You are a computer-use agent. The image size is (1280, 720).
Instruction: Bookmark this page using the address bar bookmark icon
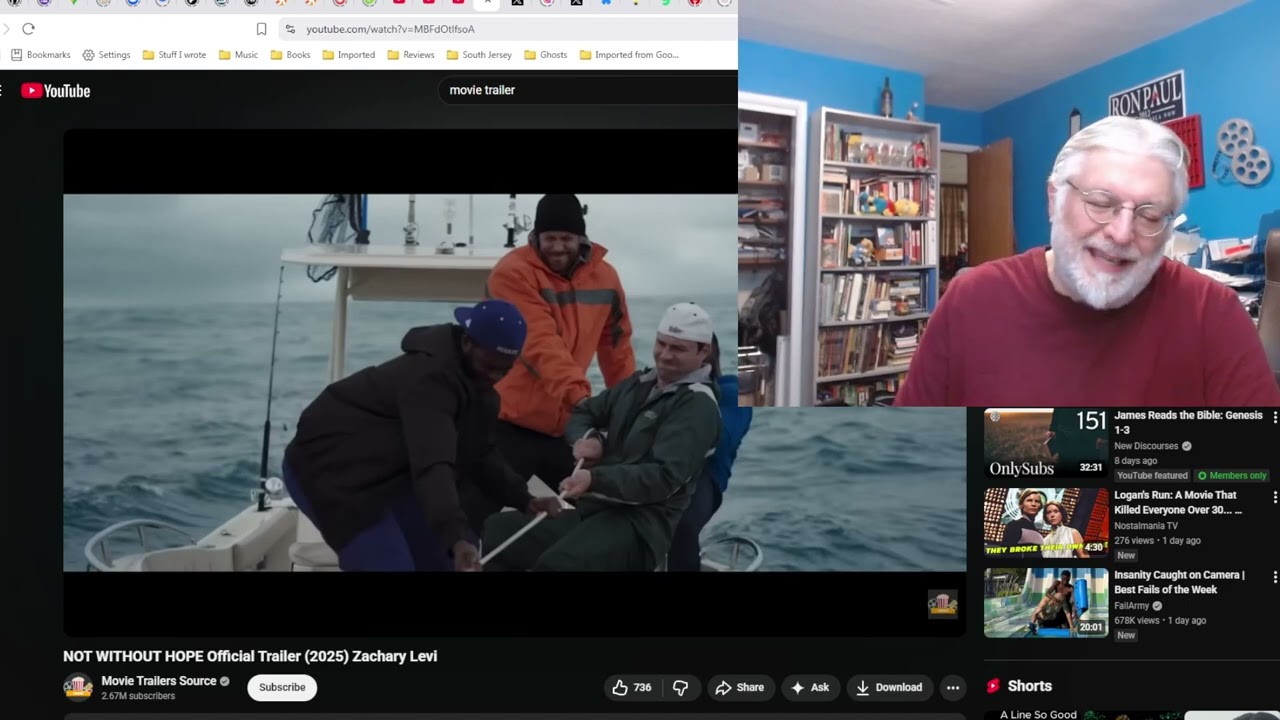click(x=261, y=29)
